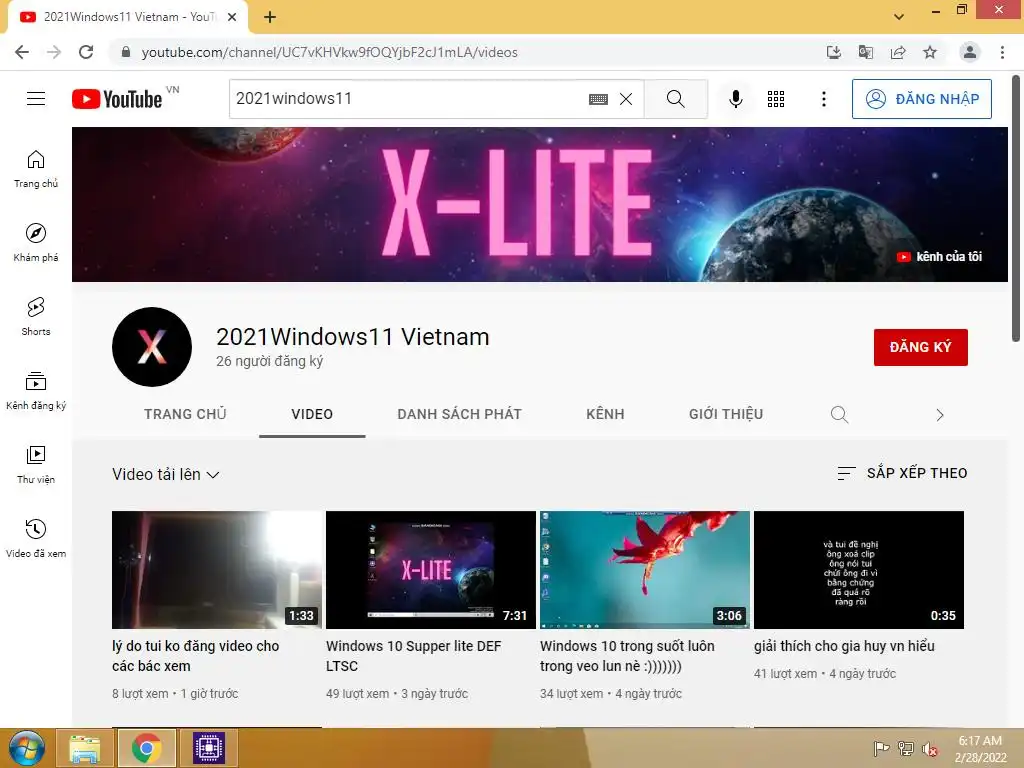Click the ĐĂNG NHẬP sign-in button

pyautogui.click(x=921, y=99)
